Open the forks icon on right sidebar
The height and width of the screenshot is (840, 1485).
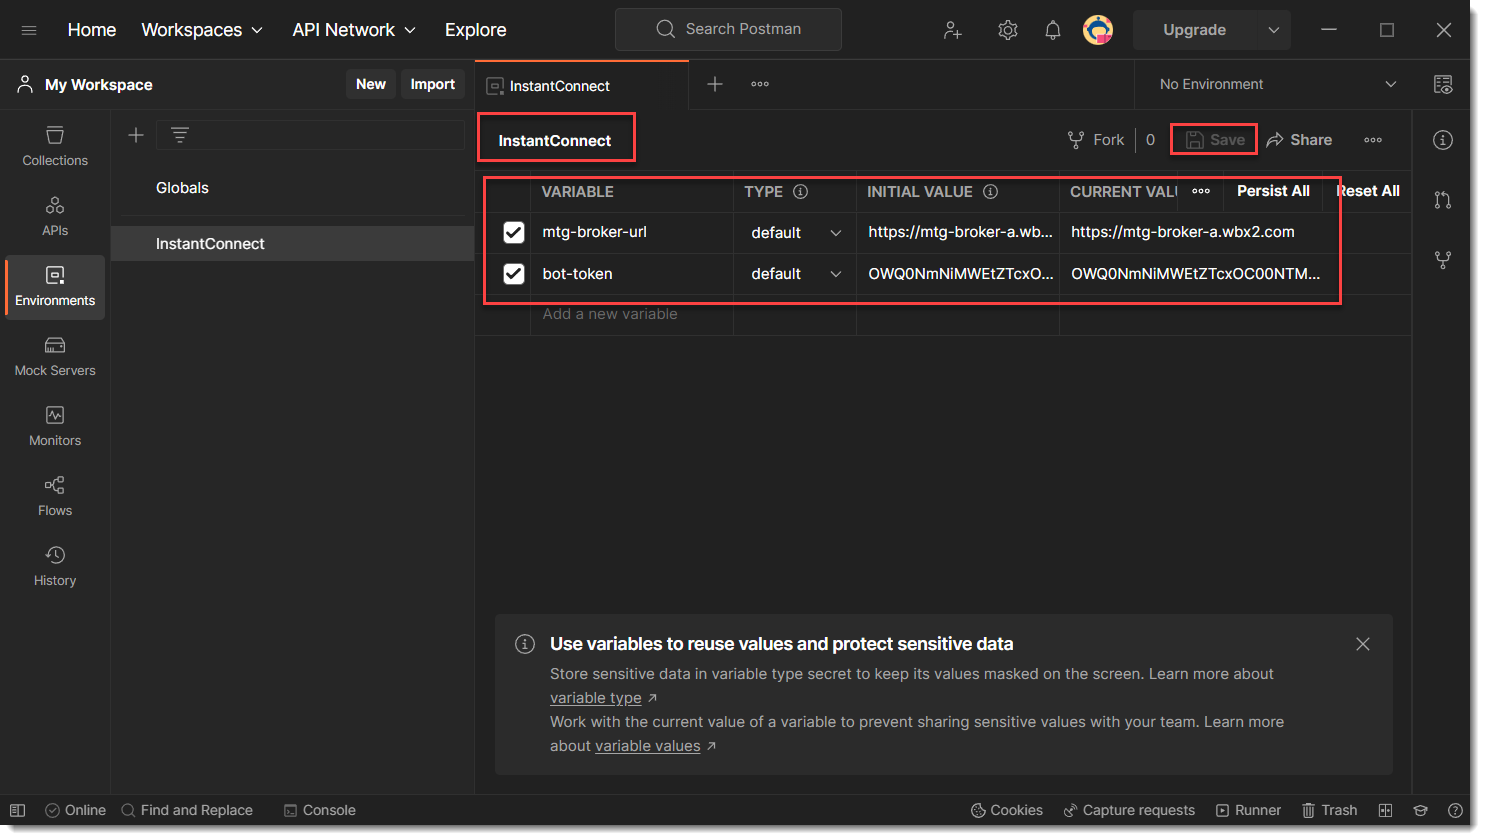click(x=1443, y=260)
